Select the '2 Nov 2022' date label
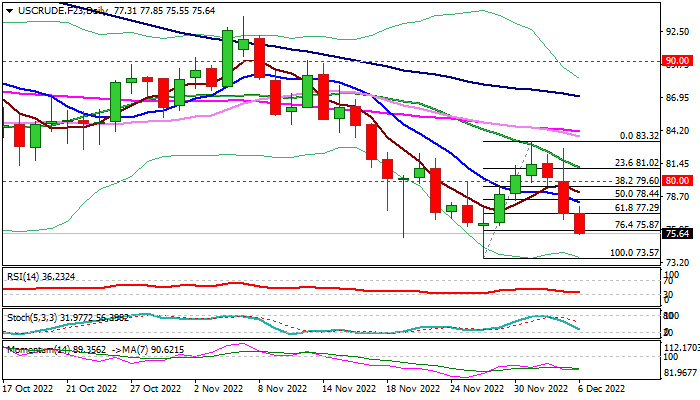 [x=219, y=388]
